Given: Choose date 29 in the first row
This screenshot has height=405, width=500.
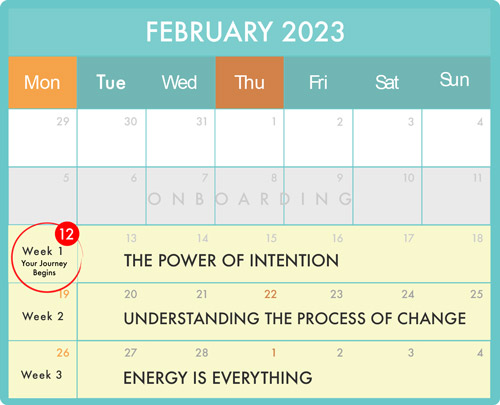Looking at the screenshot, I should click(x=63, y=121).
